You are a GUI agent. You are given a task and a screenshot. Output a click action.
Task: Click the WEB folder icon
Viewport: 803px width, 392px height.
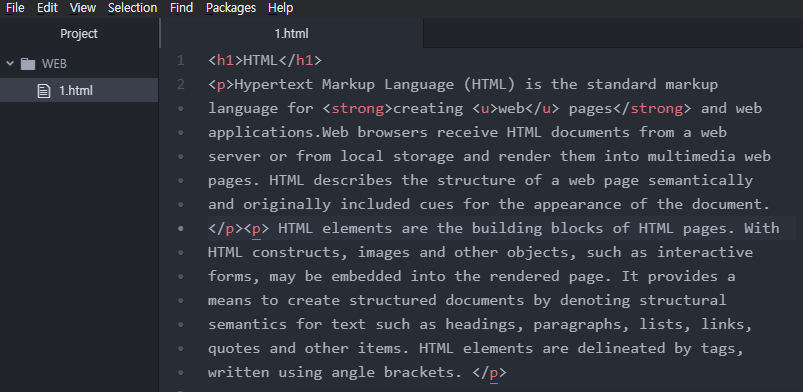(28, 64)
